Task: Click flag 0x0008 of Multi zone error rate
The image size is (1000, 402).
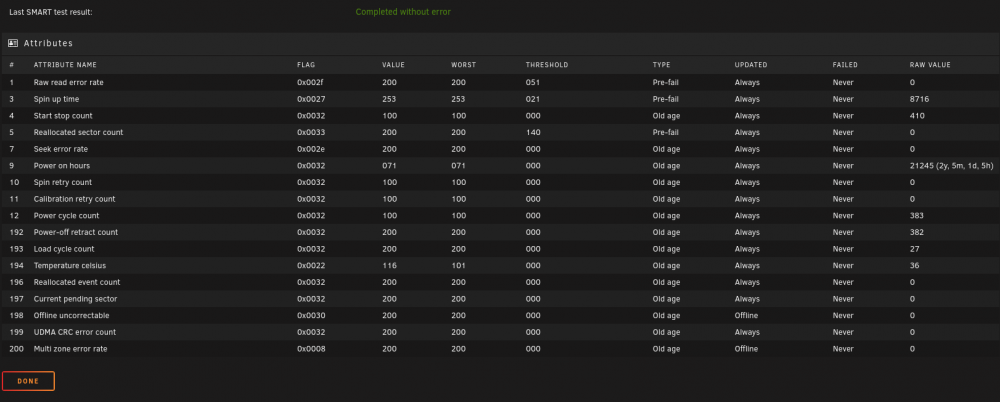Action: [x=311, y=348]
